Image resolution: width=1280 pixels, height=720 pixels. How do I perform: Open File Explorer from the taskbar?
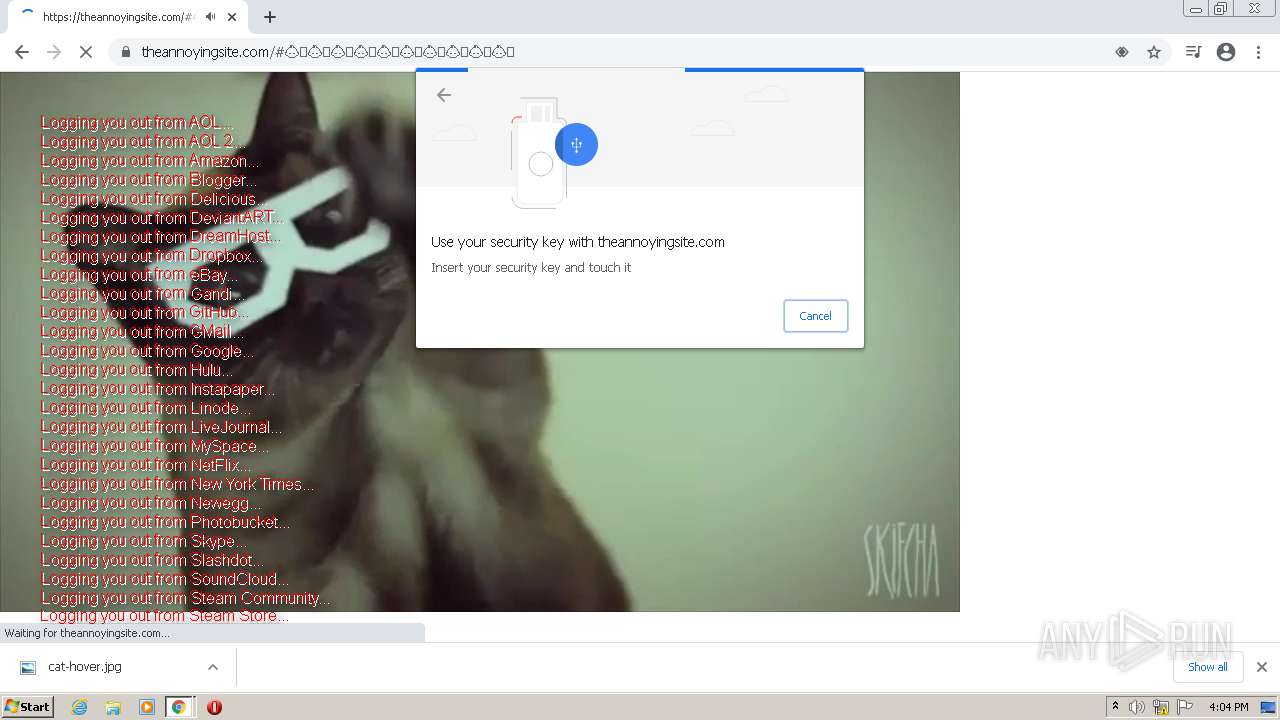coord(113,707)
